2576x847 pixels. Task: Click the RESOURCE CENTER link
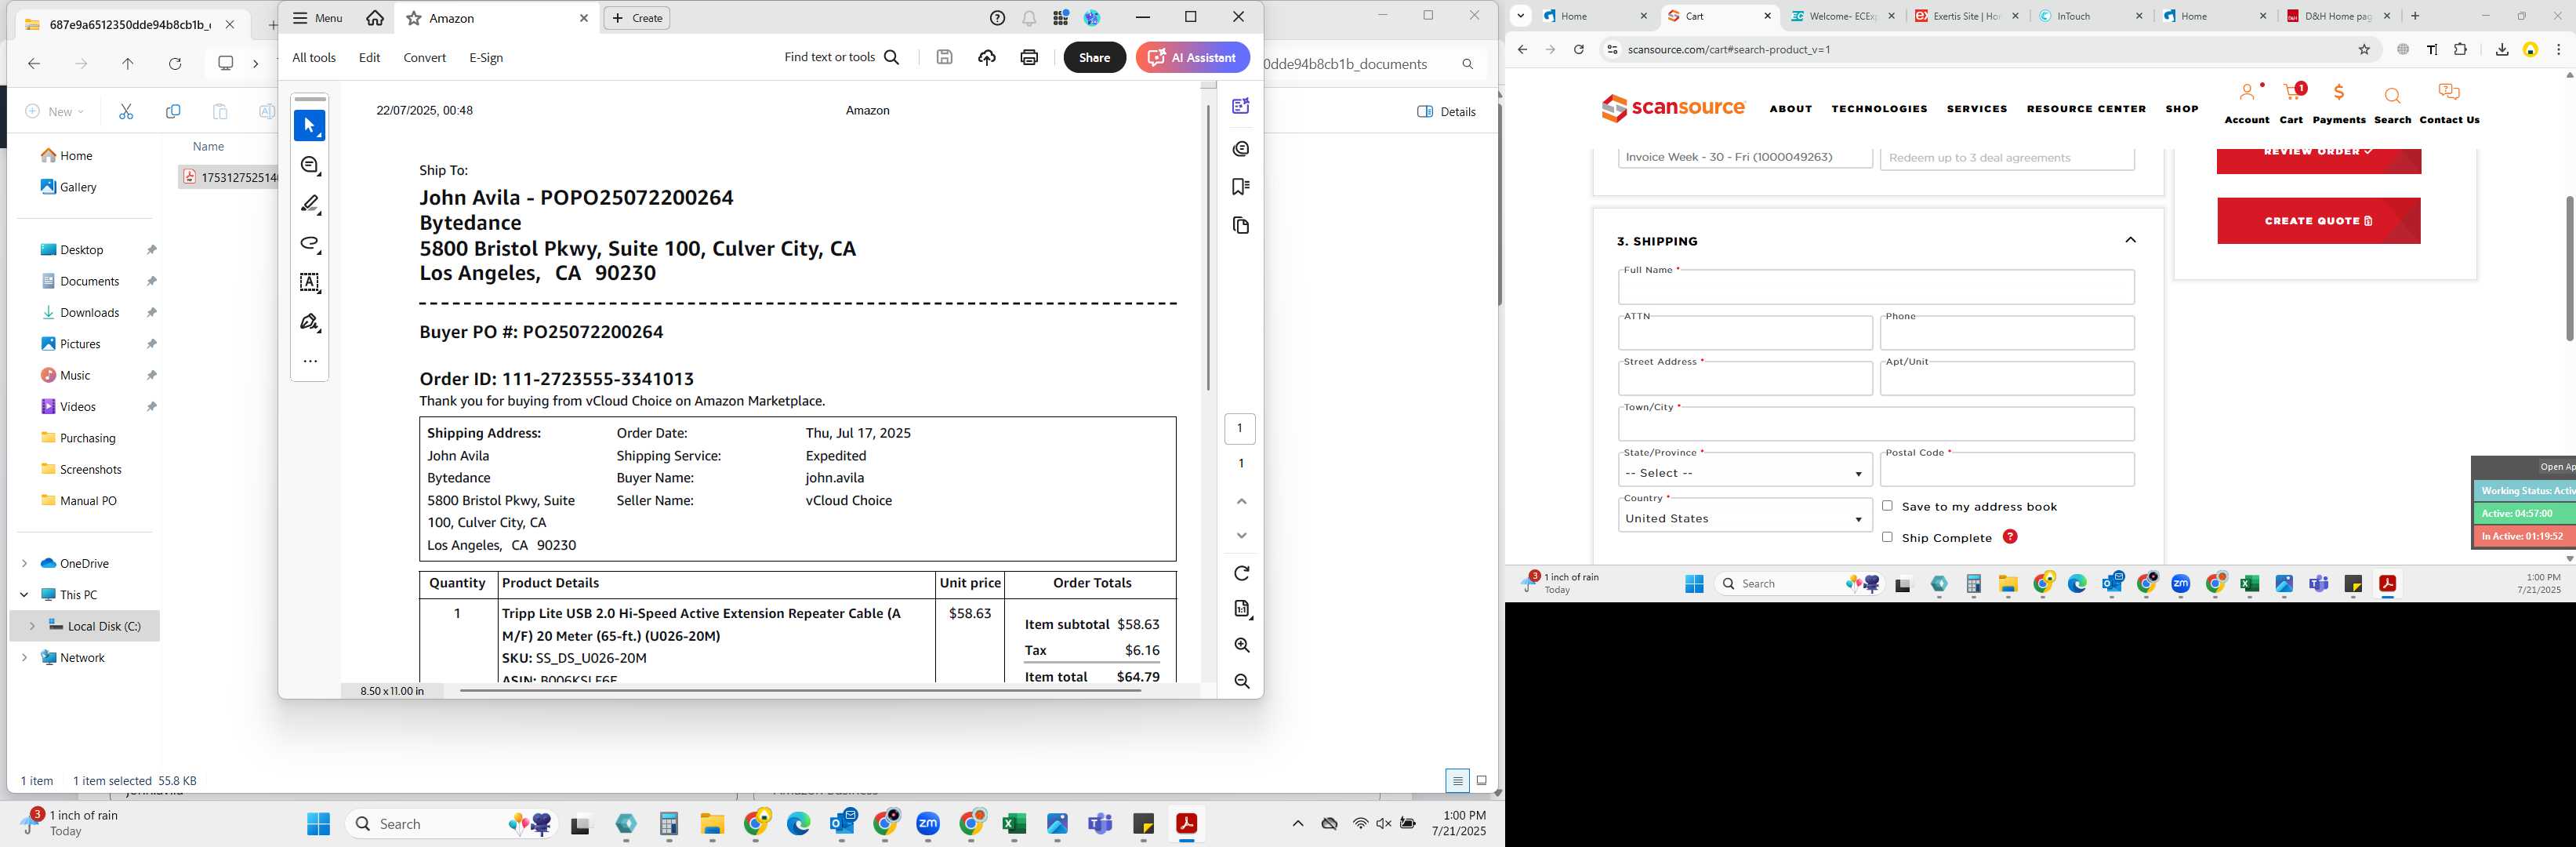2086,108
